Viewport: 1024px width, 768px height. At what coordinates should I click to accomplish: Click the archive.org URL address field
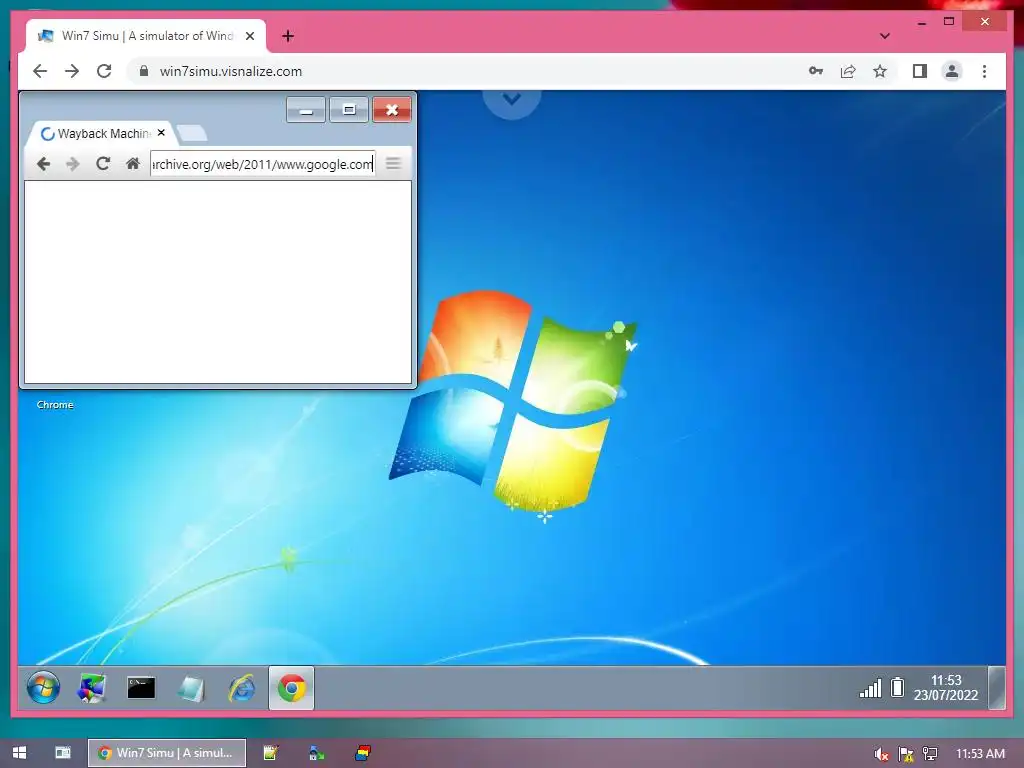click(263, 164)
